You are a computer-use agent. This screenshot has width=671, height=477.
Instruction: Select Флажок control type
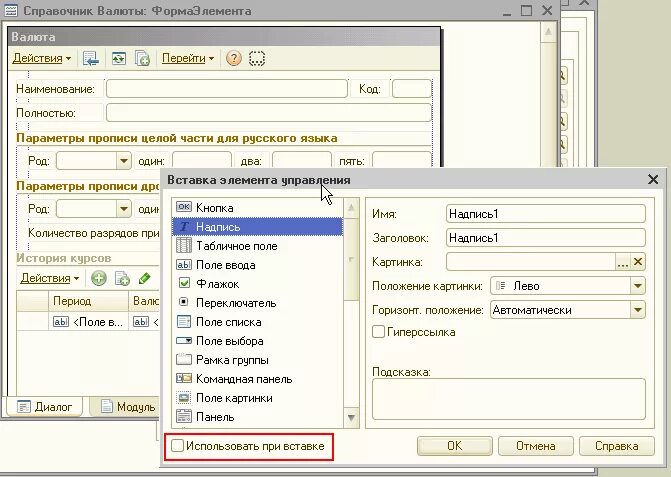pos(258,284)
